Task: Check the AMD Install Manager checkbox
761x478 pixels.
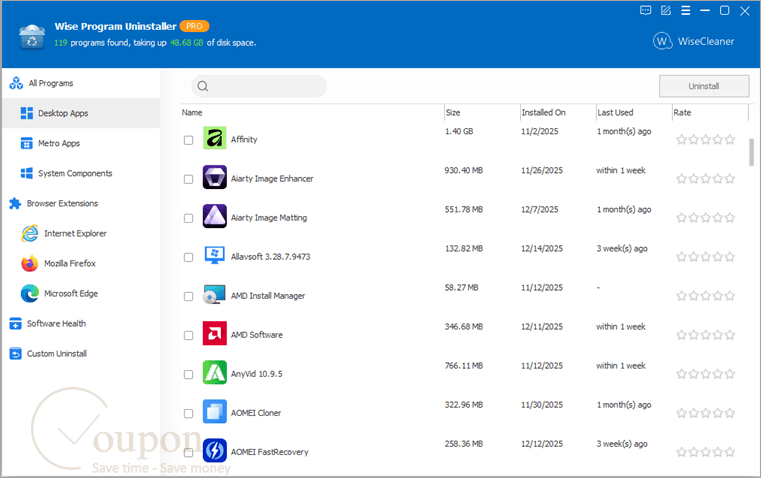Action: click(188, 297)
